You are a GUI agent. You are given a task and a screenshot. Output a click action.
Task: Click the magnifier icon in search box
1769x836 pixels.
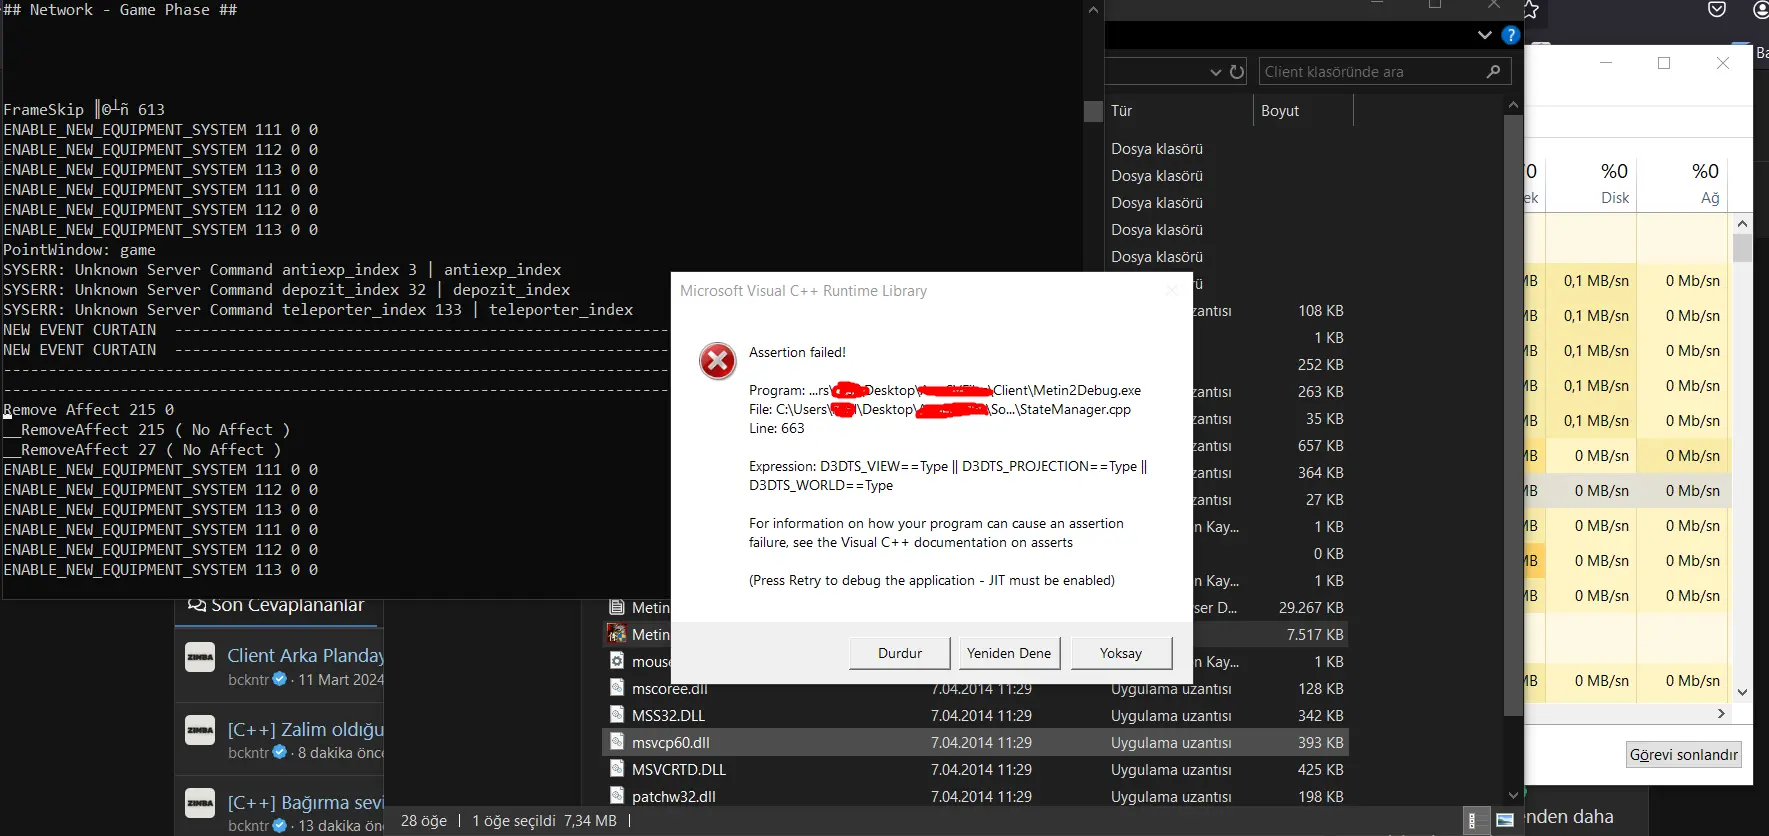[x=1493, y=72]
